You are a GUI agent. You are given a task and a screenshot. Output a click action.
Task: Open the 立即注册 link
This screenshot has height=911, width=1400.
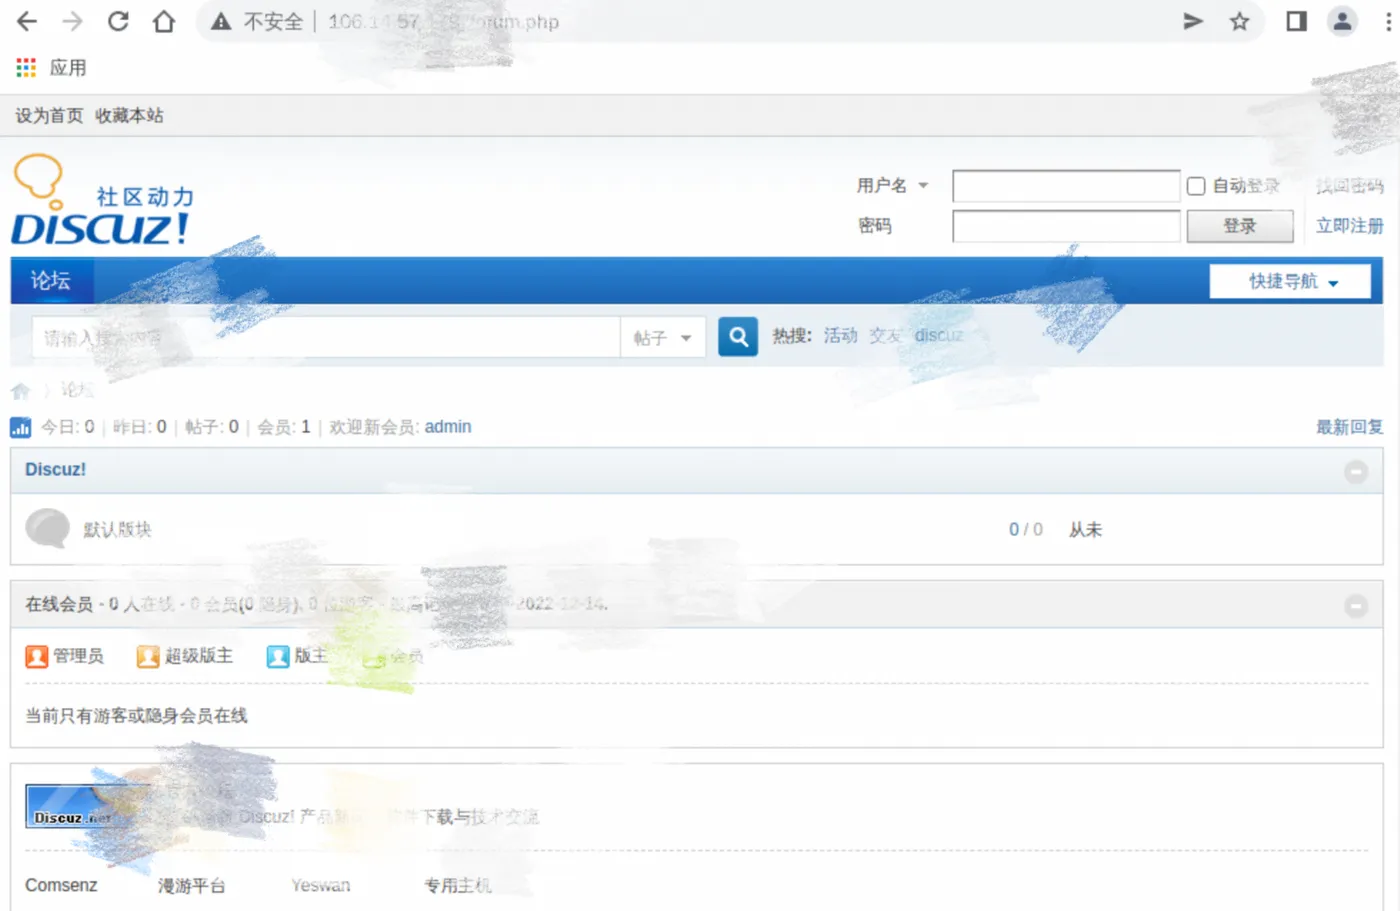[x=1349, y=226]
